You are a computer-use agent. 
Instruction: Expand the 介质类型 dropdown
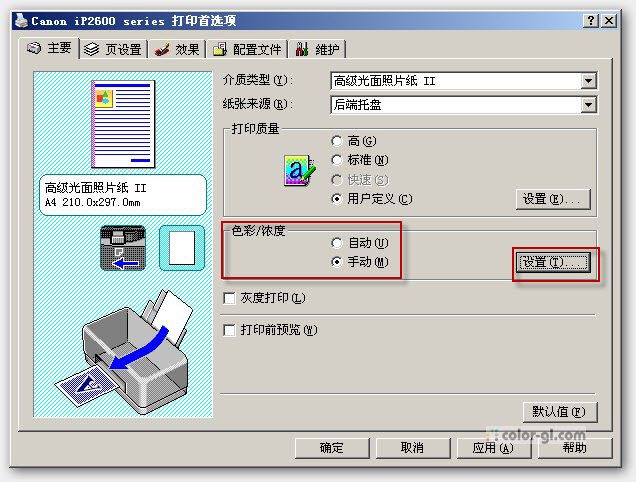[x=588, y=81]
